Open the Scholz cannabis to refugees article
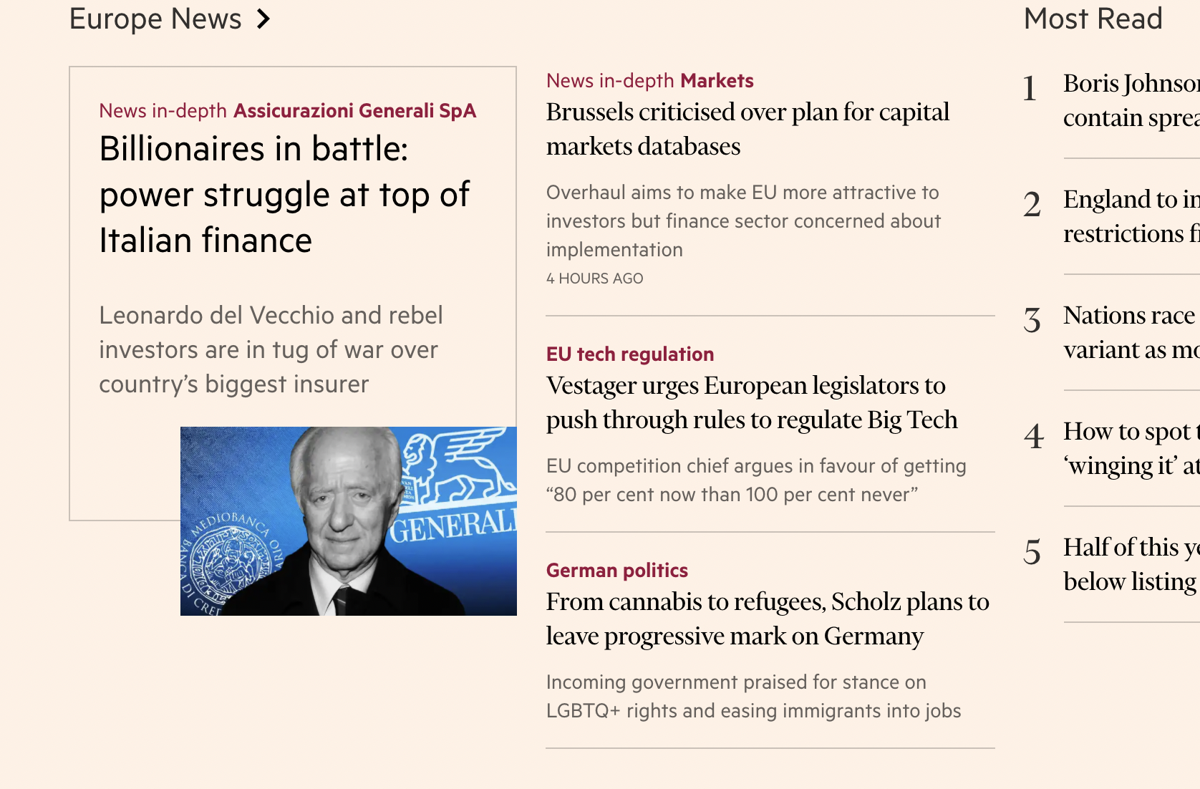The height and width of the screenshot is (789, 1200). (x=767, y=619)
